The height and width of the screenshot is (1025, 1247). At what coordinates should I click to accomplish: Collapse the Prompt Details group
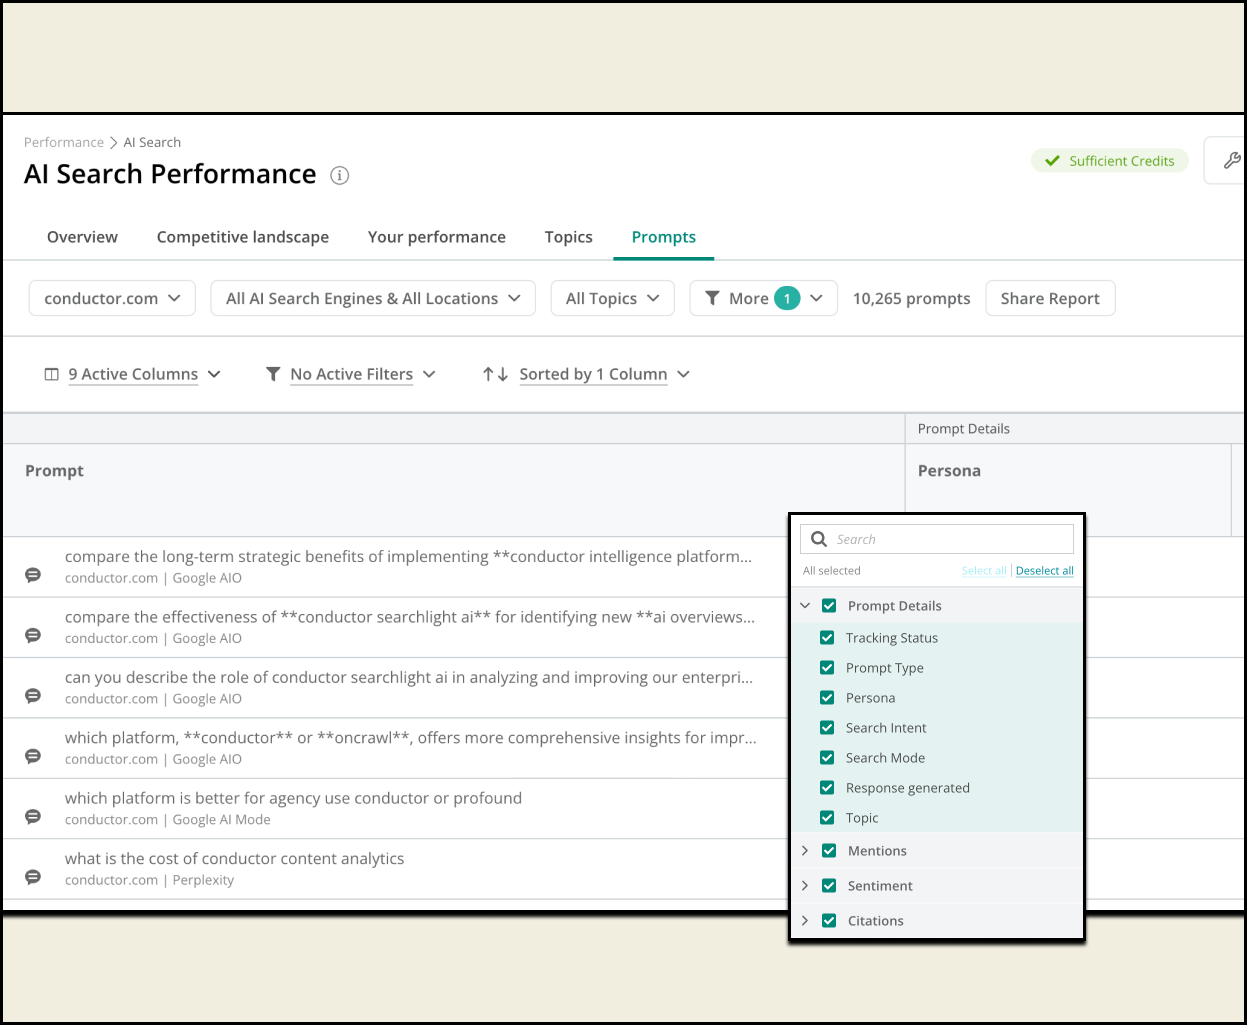805,606
